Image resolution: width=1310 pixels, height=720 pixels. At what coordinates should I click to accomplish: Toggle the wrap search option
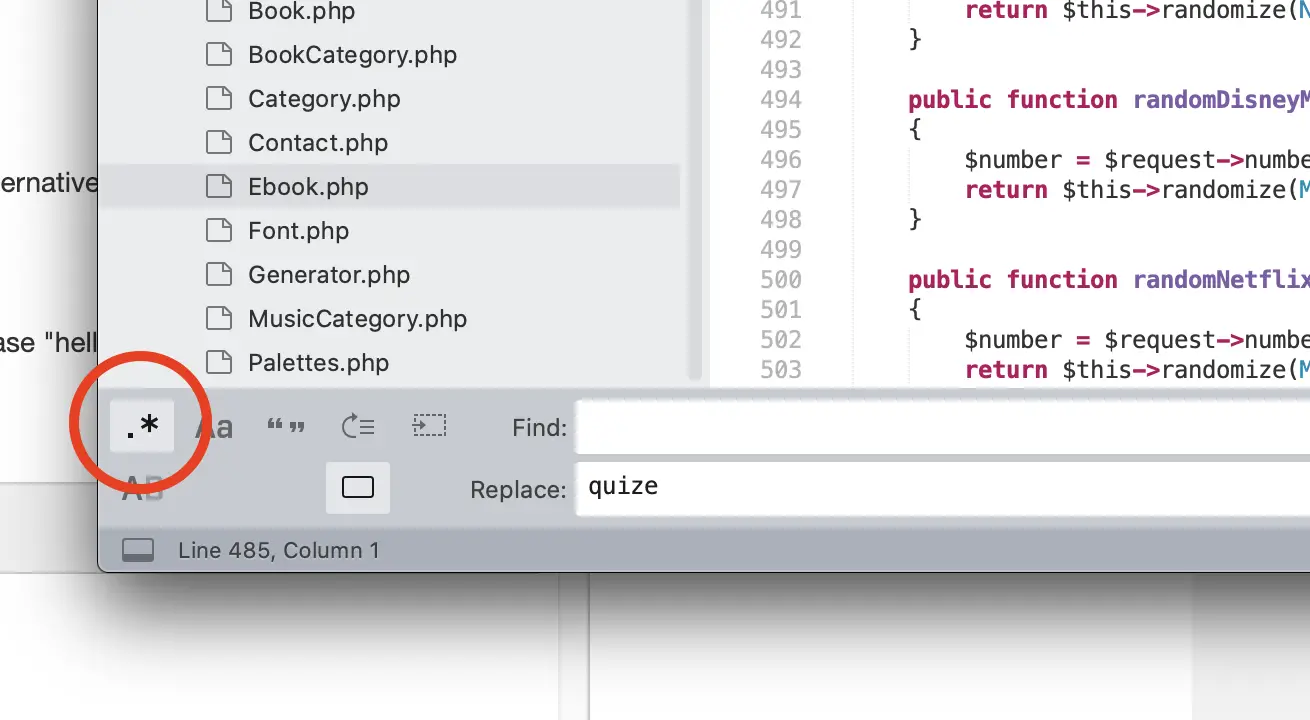pyautogui.click(x=358, y=427)
